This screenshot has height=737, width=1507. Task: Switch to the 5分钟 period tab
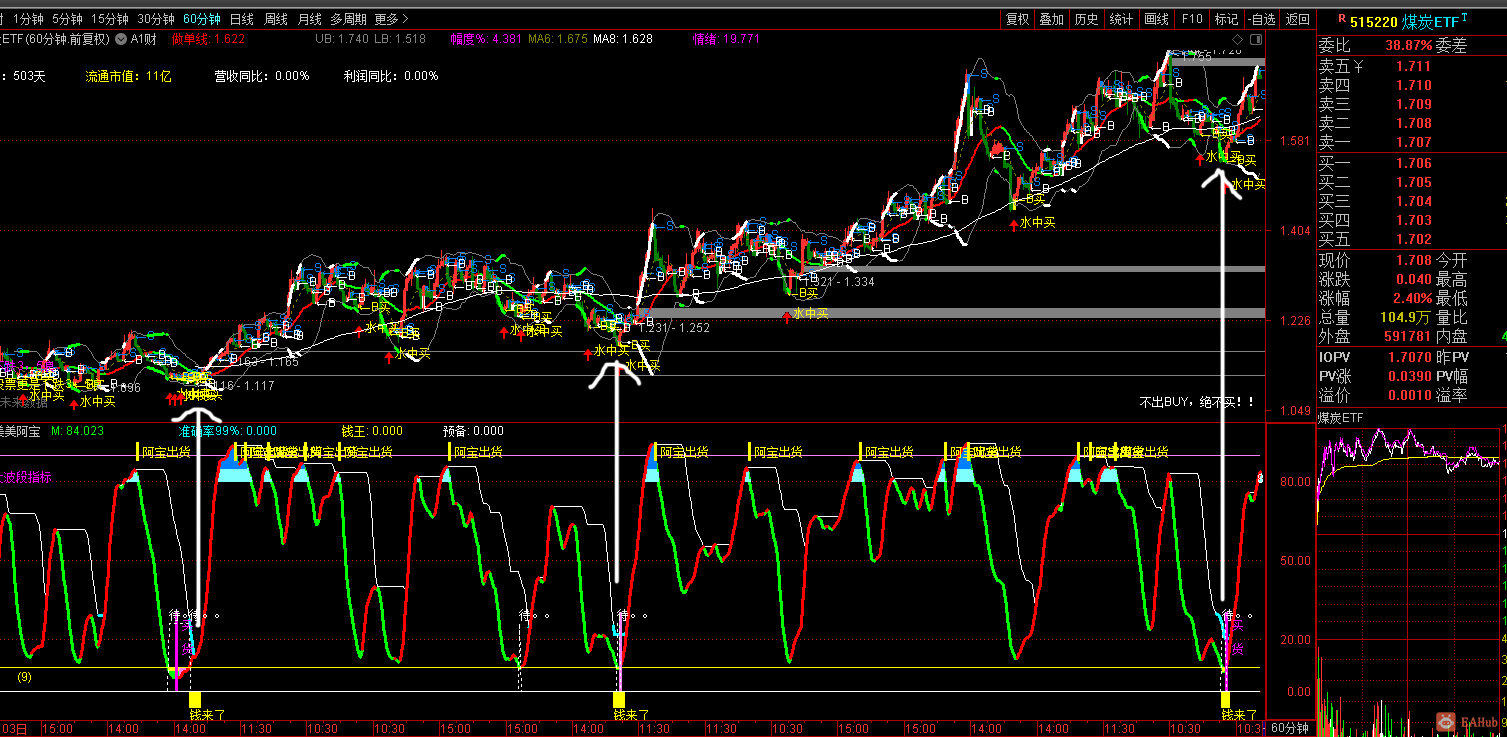tap(67, 19)
